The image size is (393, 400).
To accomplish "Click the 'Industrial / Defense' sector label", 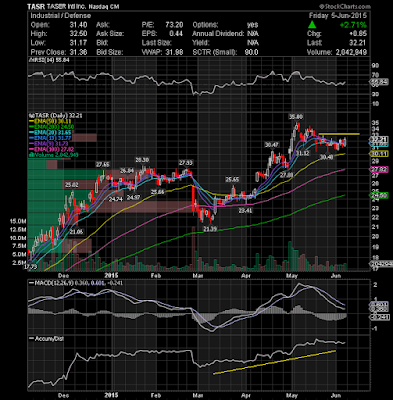I will 60,16.
